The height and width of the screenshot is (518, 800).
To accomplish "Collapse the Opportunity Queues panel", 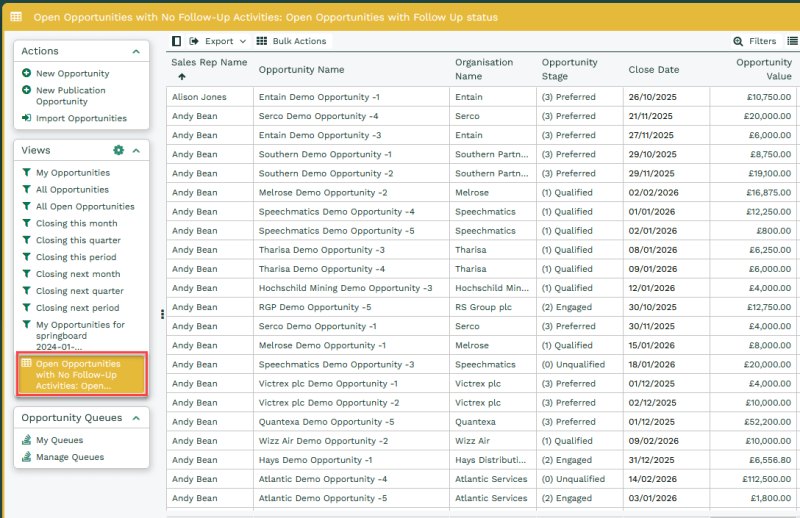I will pyautogui.click(x=136, y=418).
